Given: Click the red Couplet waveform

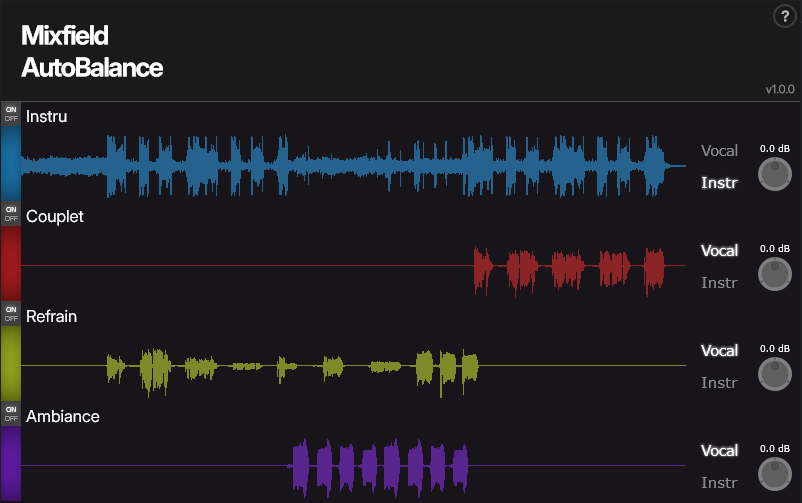Looking at the screenshot, I should click(x=568, y=268).
